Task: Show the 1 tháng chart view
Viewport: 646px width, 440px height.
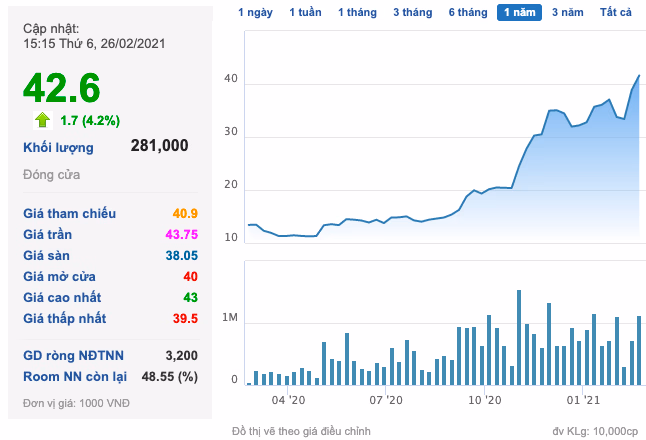Action: coord(357,12)
